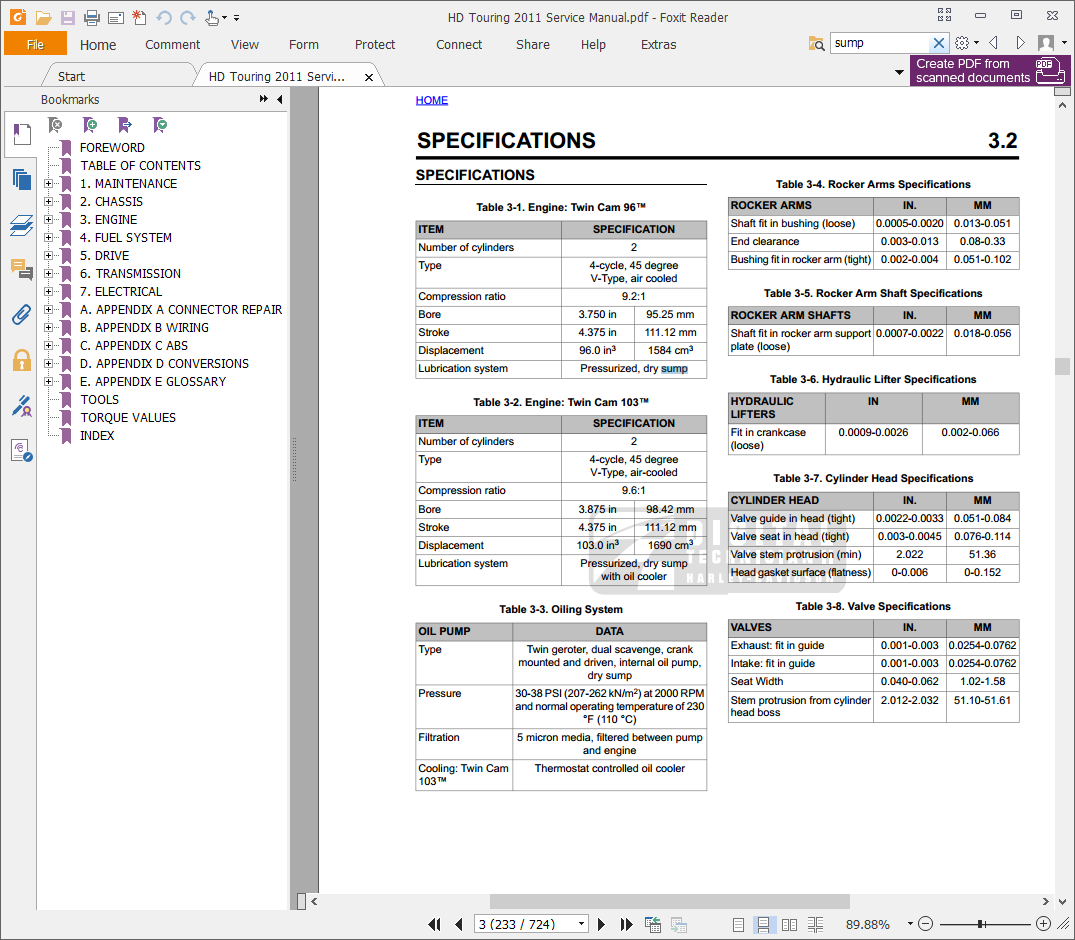This screenshot has width=1075, height=940.
Task: Go to the last page button
Action: pyautogui.click(x=626, y=924)
